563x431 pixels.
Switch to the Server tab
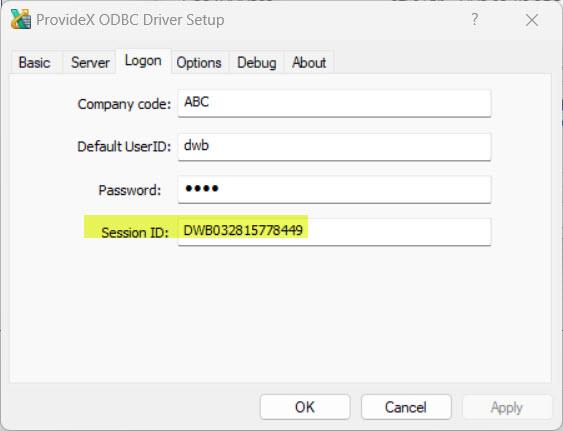point(90,62)
